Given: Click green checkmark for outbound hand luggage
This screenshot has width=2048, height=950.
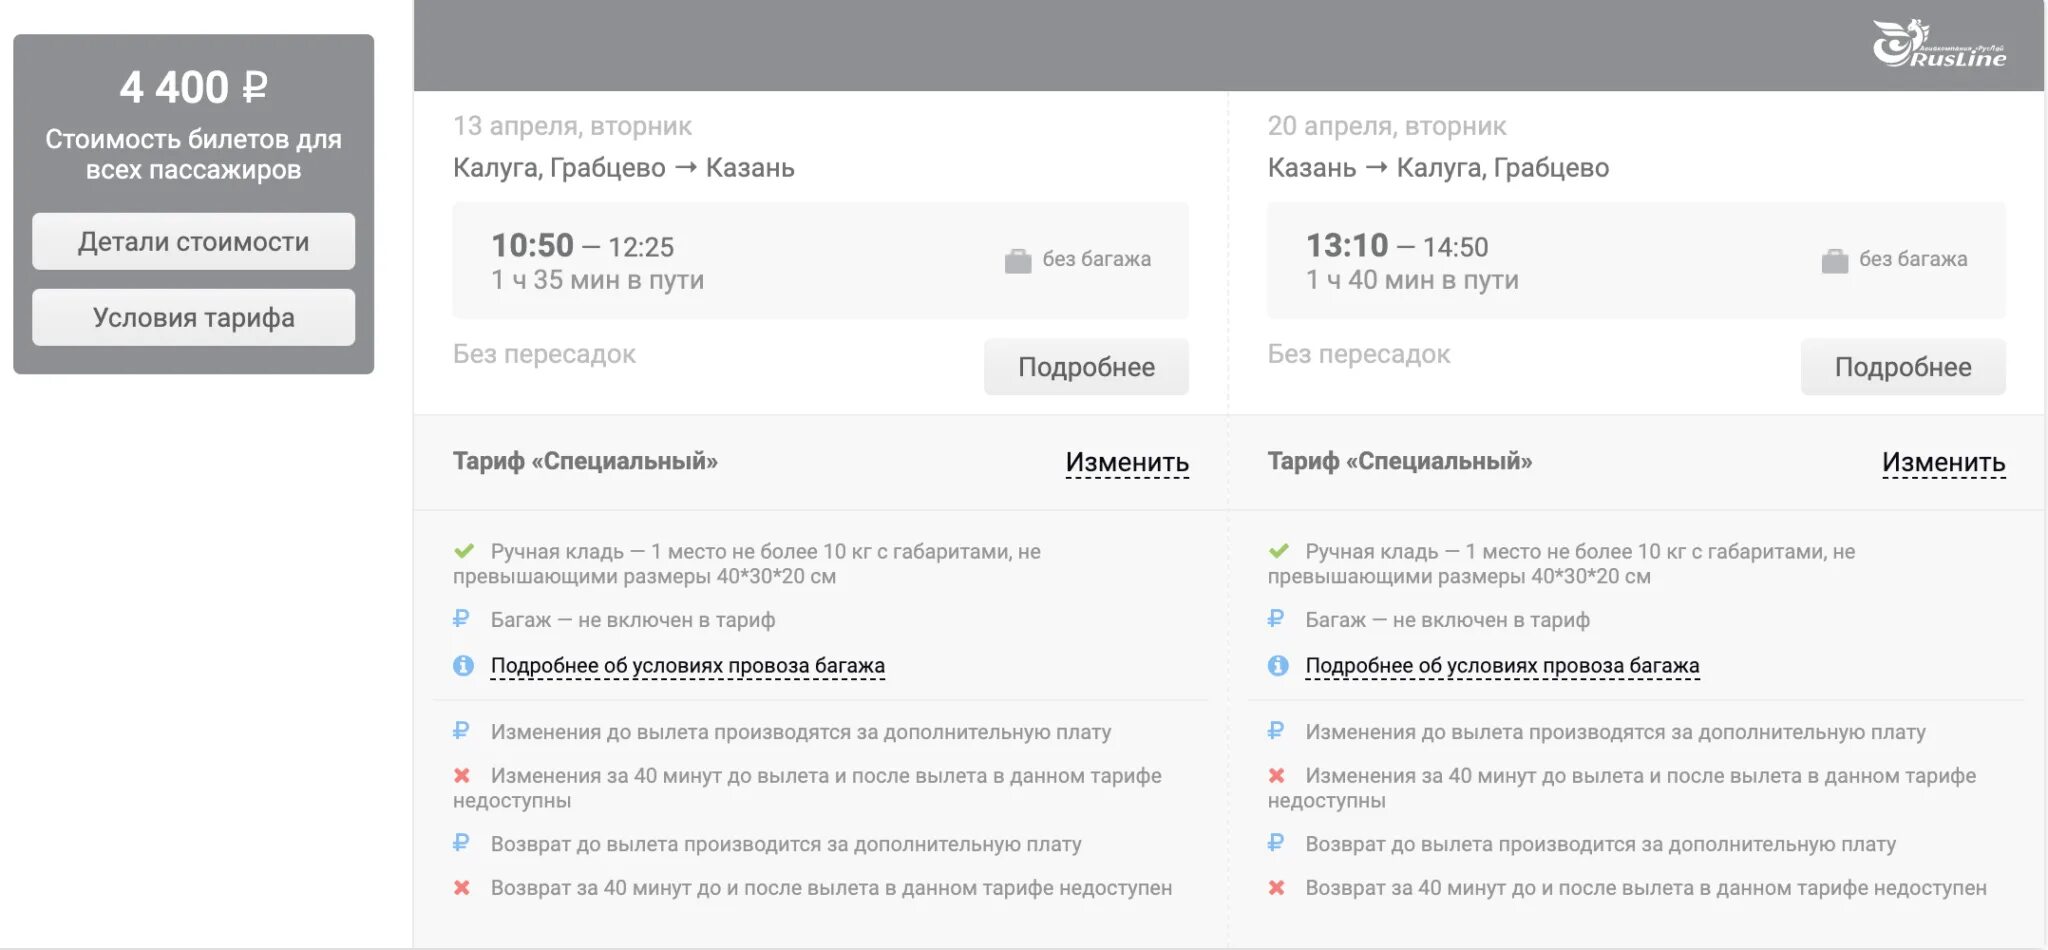Looking at the screenshot, I should [463, 551].
